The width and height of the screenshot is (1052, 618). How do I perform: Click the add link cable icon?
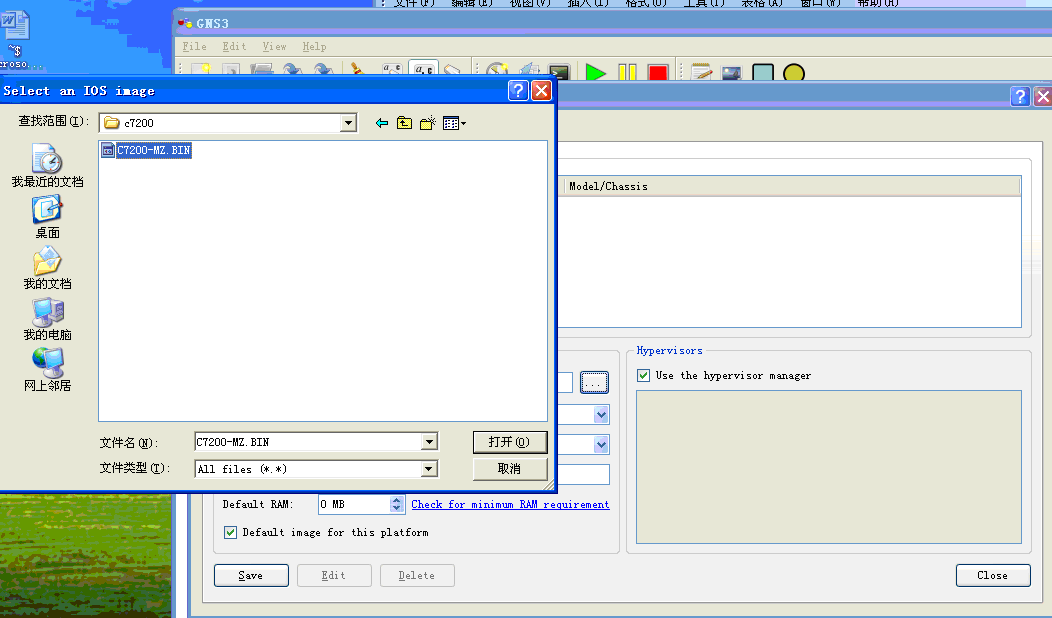[x=453, y=70]
